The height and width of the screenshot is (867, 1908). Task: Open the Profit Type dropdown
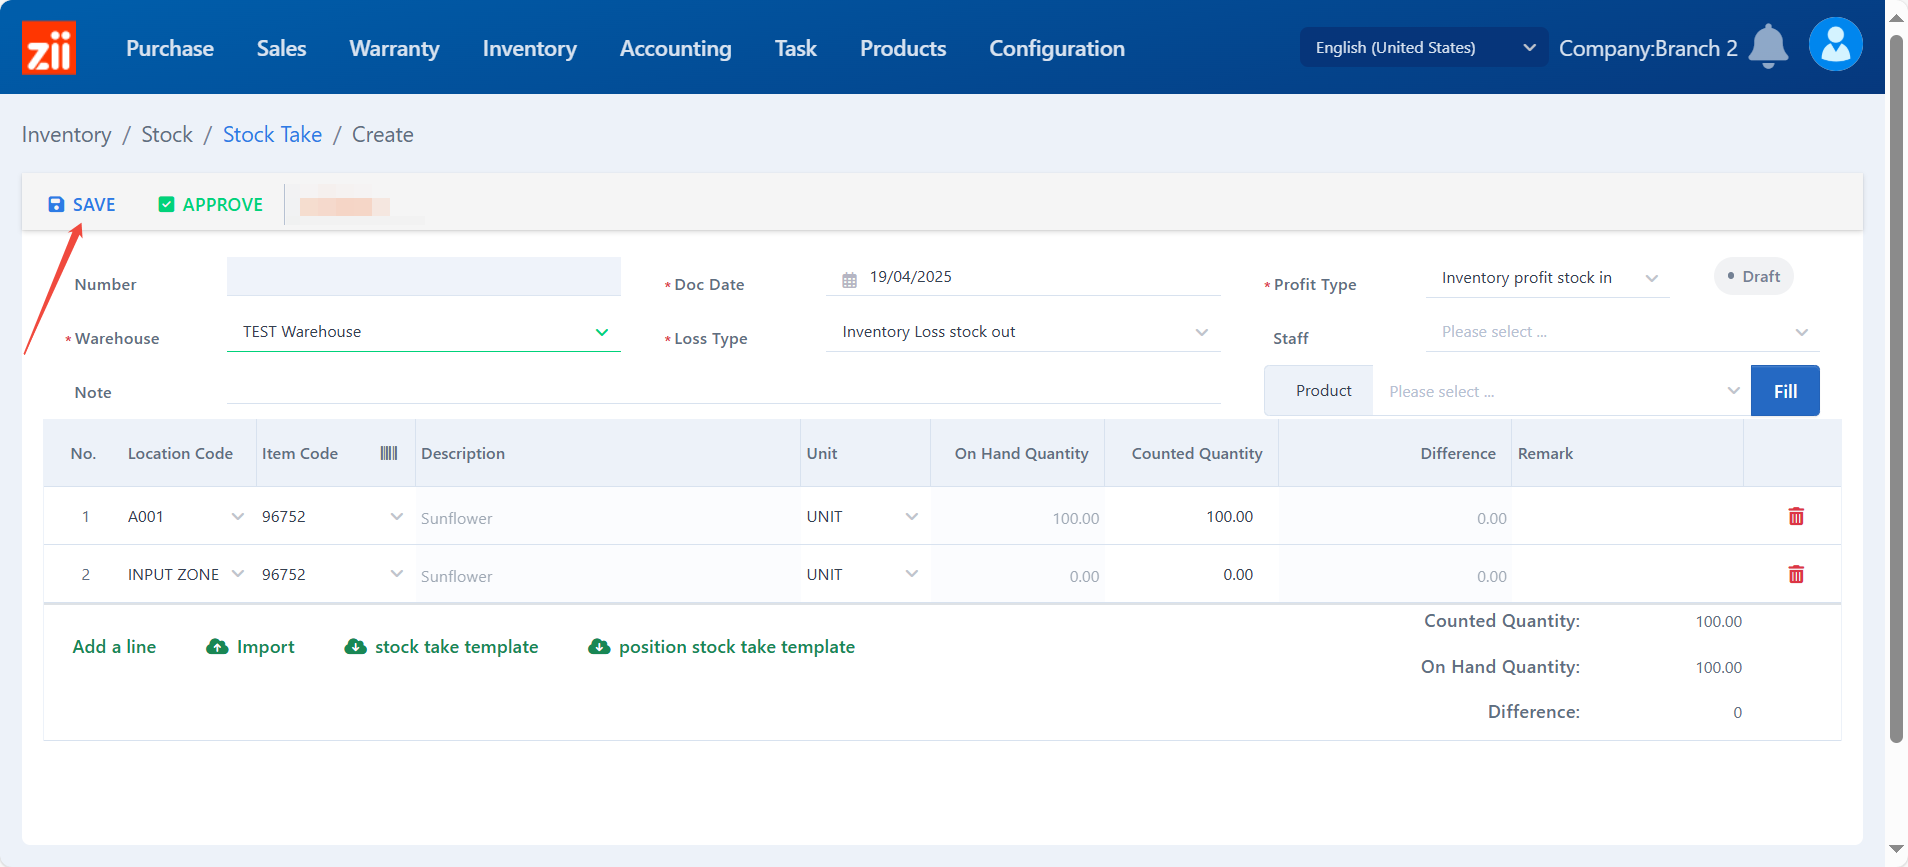pyautogui.click(x=1651, y=278)
